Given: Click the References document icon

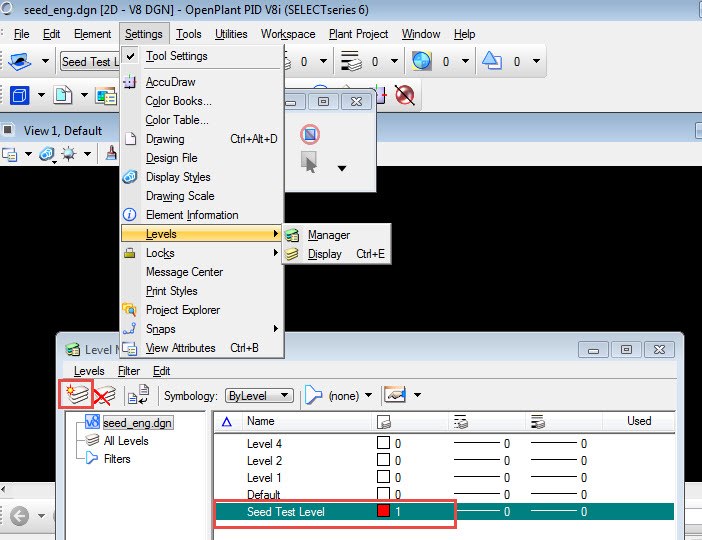Looking at the screenshot, I should click(x=63, y=95).
